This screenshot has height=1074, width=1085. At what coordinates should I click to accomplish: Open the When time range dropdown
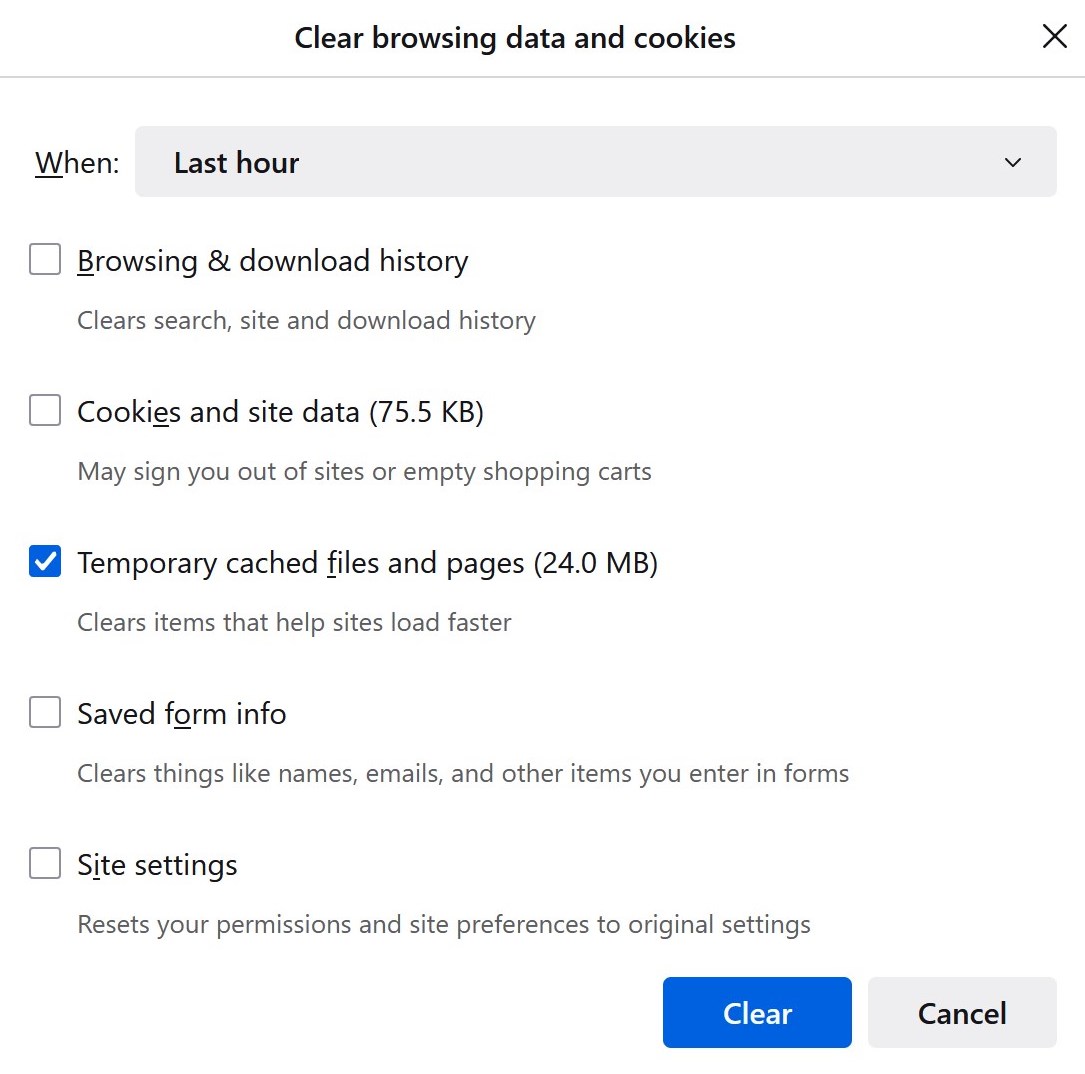point(595,162)
